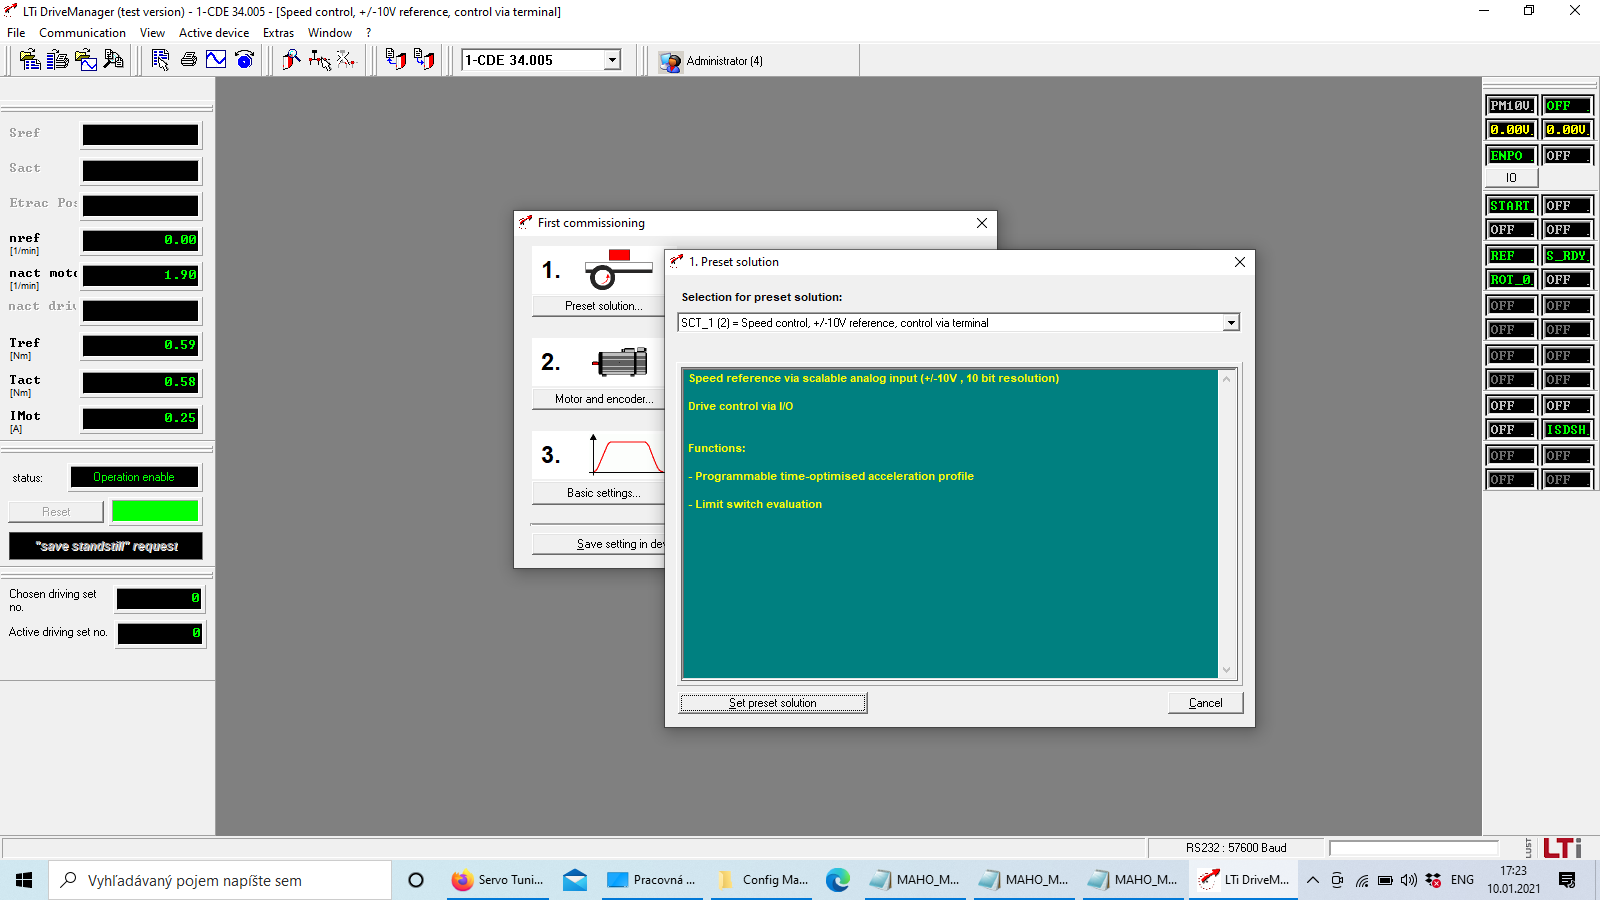Click the Active driving set no. field
The width and height of the screenshot is (1600, 900).
point(160,633)
